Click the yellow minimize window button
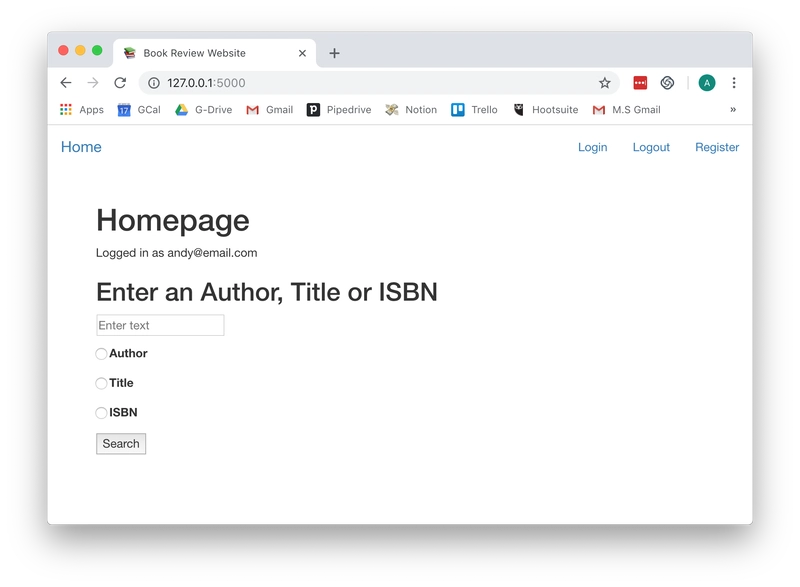The image size is (800, 587). pos(80,50)
